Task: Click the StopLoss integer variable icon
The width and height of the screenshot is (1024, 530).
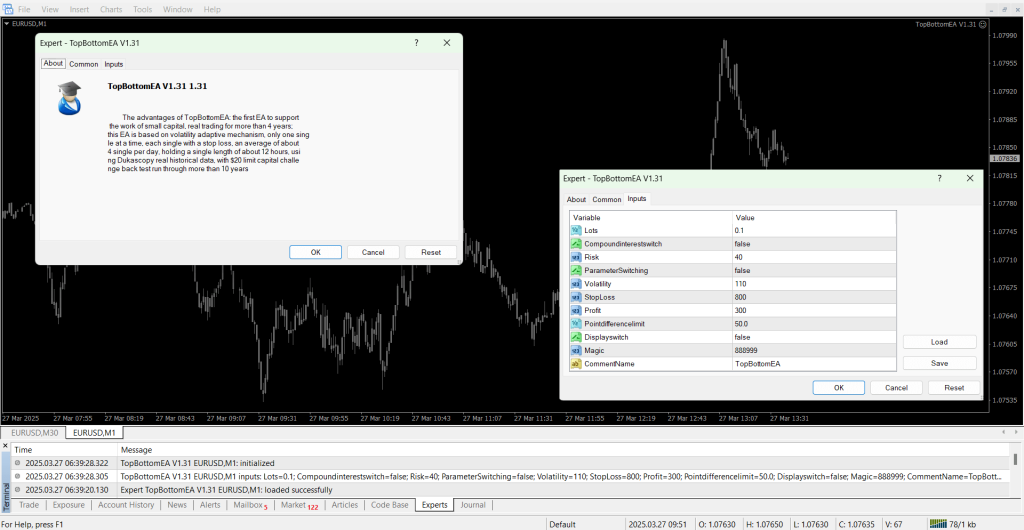Action: click(x=576, y=297)
